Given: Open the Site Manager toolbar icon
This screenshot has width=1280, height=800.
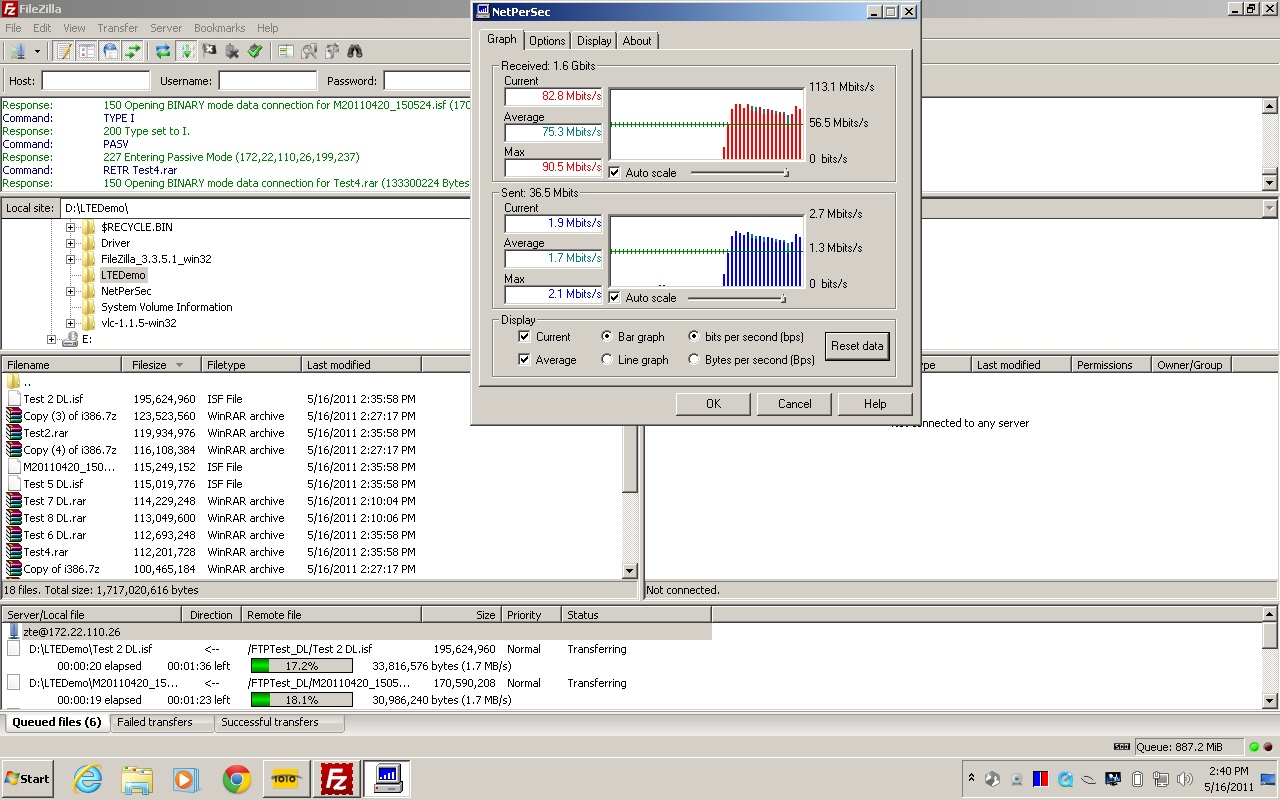Looking at the screenshot, I should tap(17, 51).
